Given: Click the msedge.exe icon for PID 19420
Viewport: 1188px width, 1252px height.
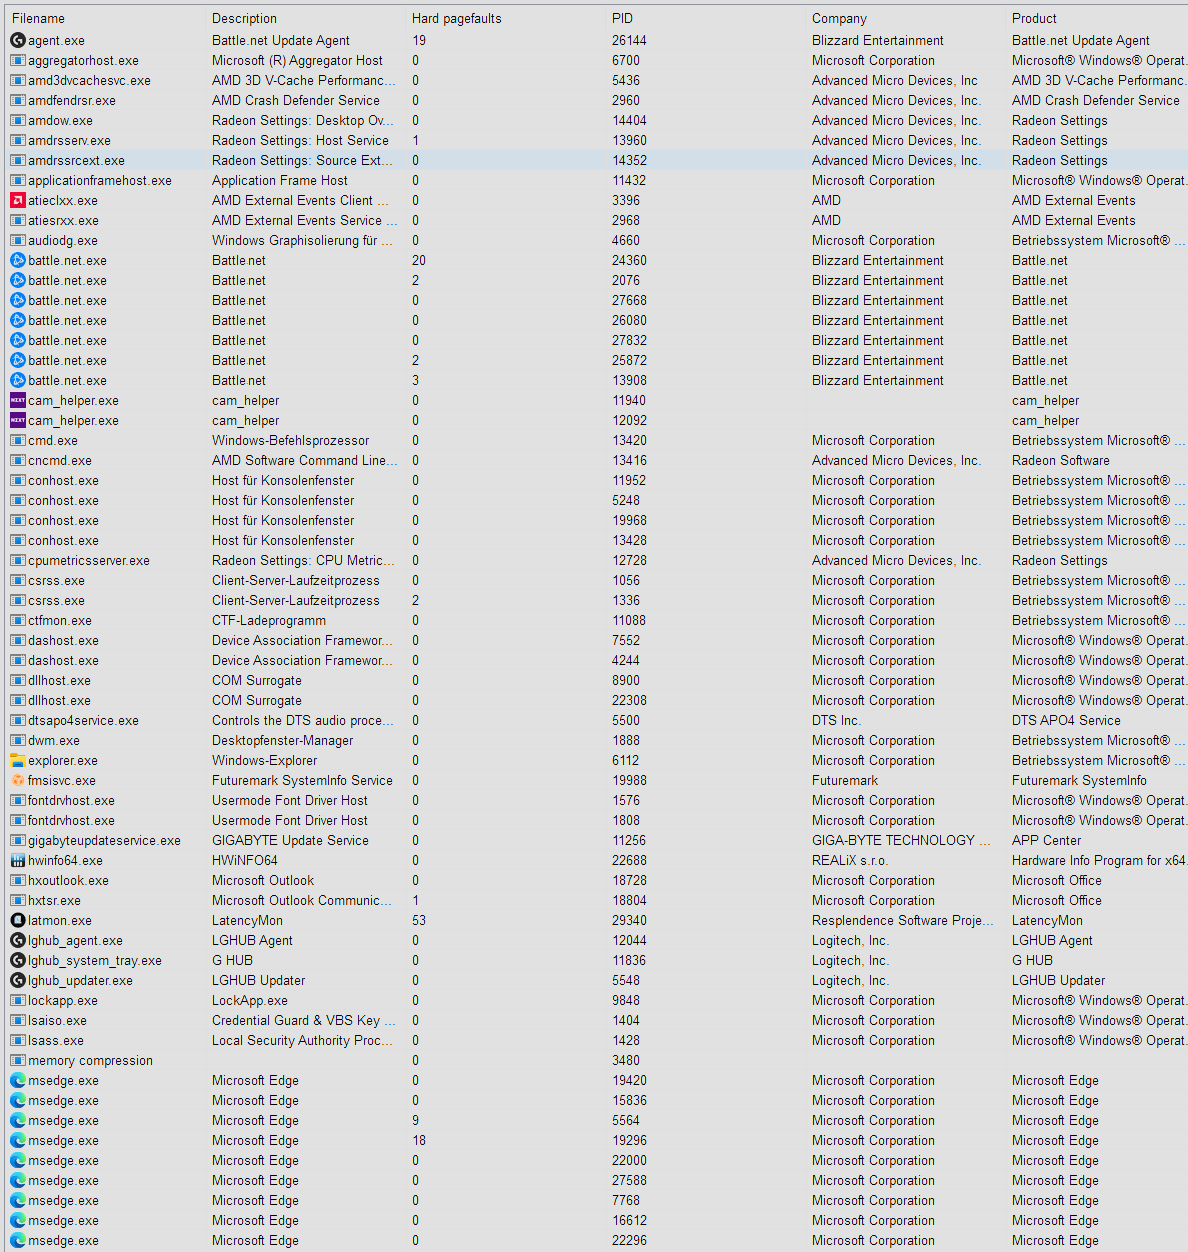Looking at the screenshot, I should pos(18,1081).
